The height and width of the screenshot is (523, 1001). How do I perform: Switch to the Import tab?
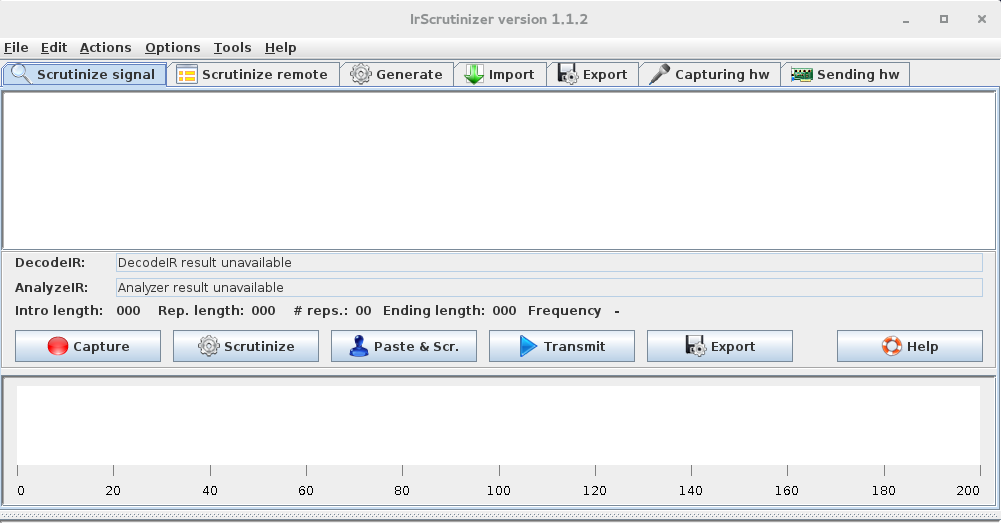click(x=500, y=74)
